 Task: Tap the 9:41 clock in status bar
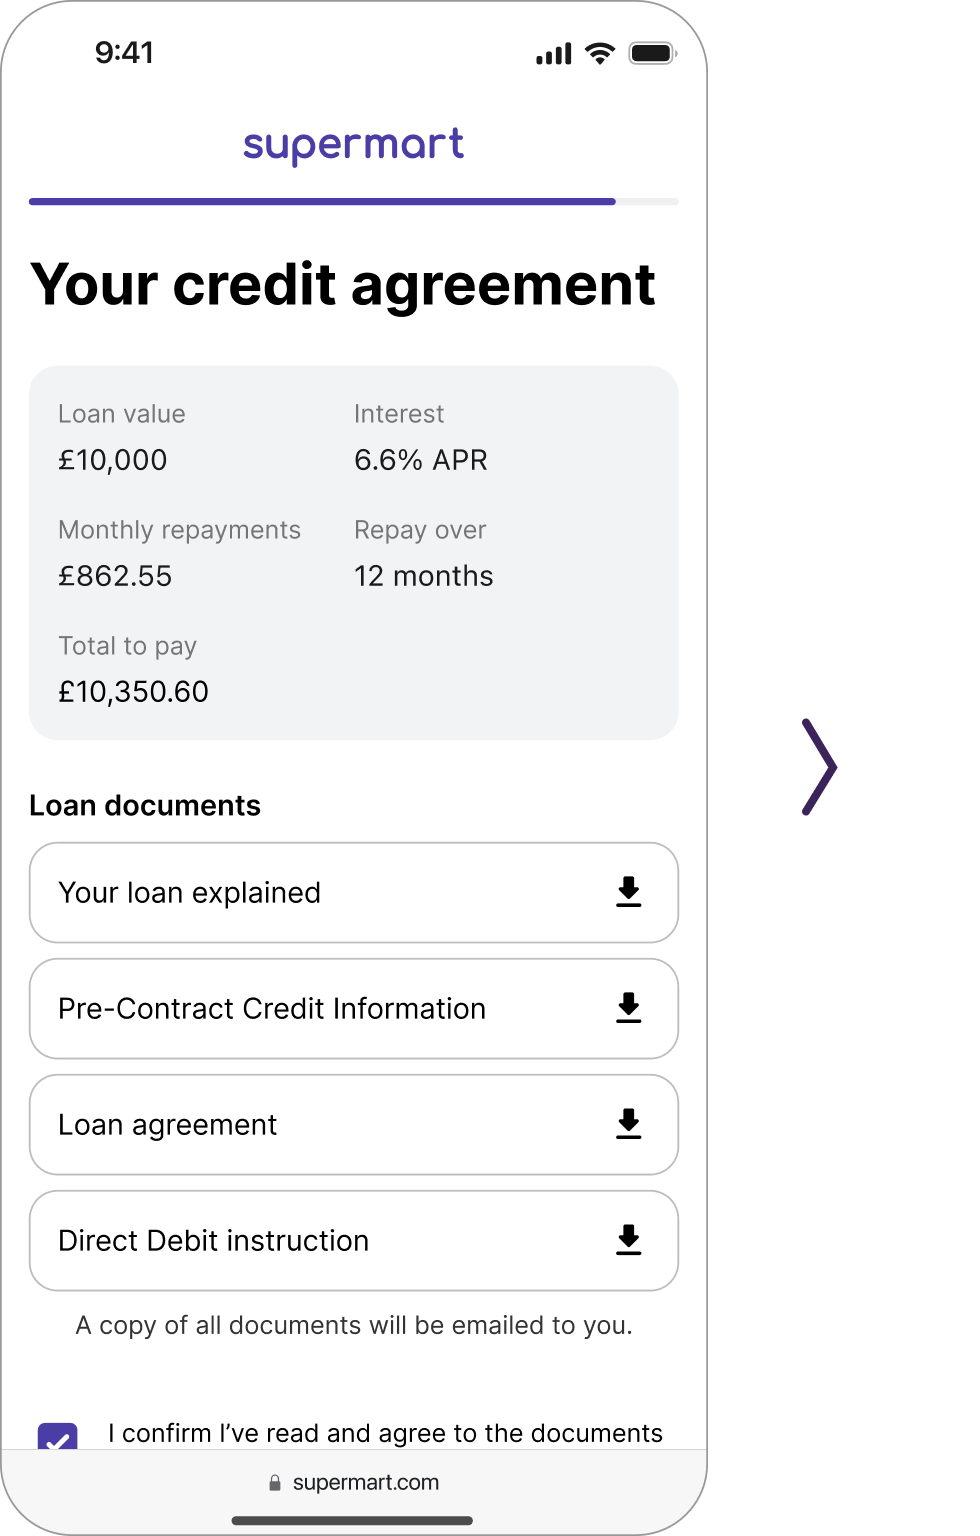point(124,52)
